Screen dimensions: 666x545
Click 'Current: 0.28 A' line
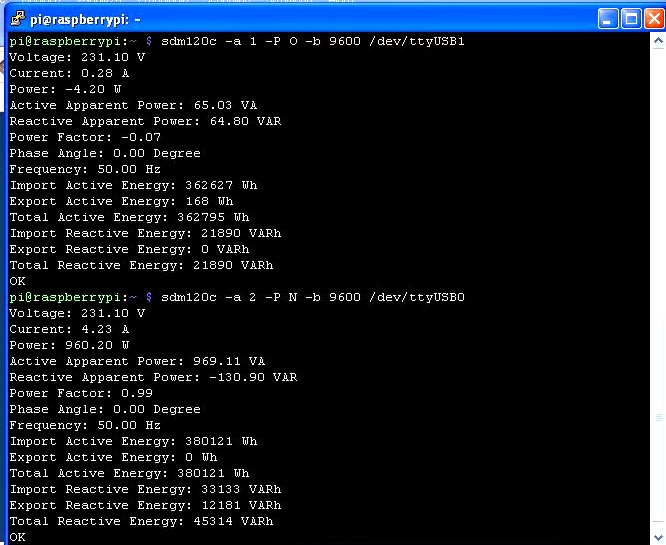click(x=69, y=73)
